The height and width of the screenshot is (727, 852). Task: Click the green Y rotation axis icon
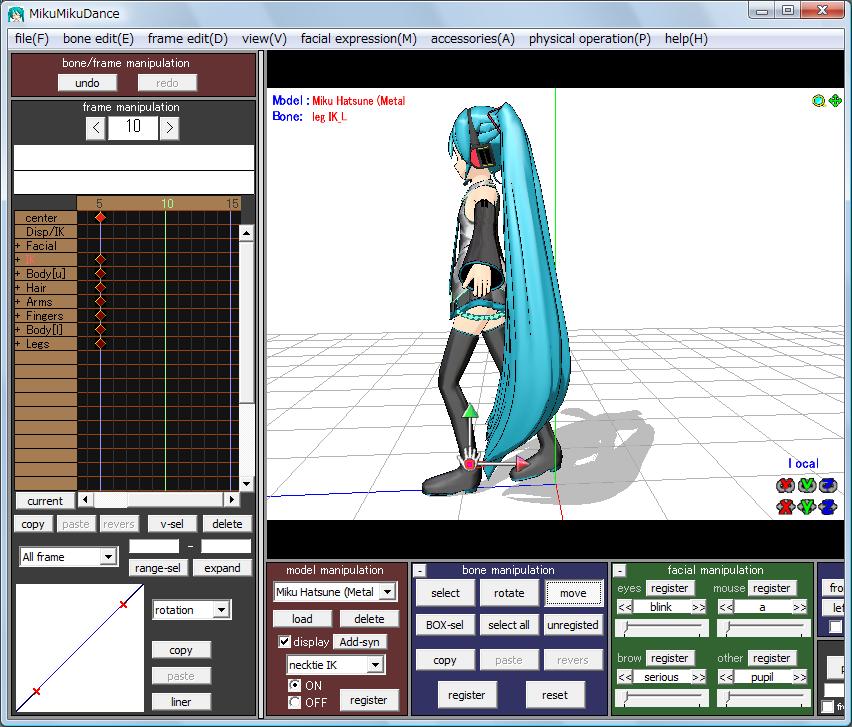tap(807, 485)
